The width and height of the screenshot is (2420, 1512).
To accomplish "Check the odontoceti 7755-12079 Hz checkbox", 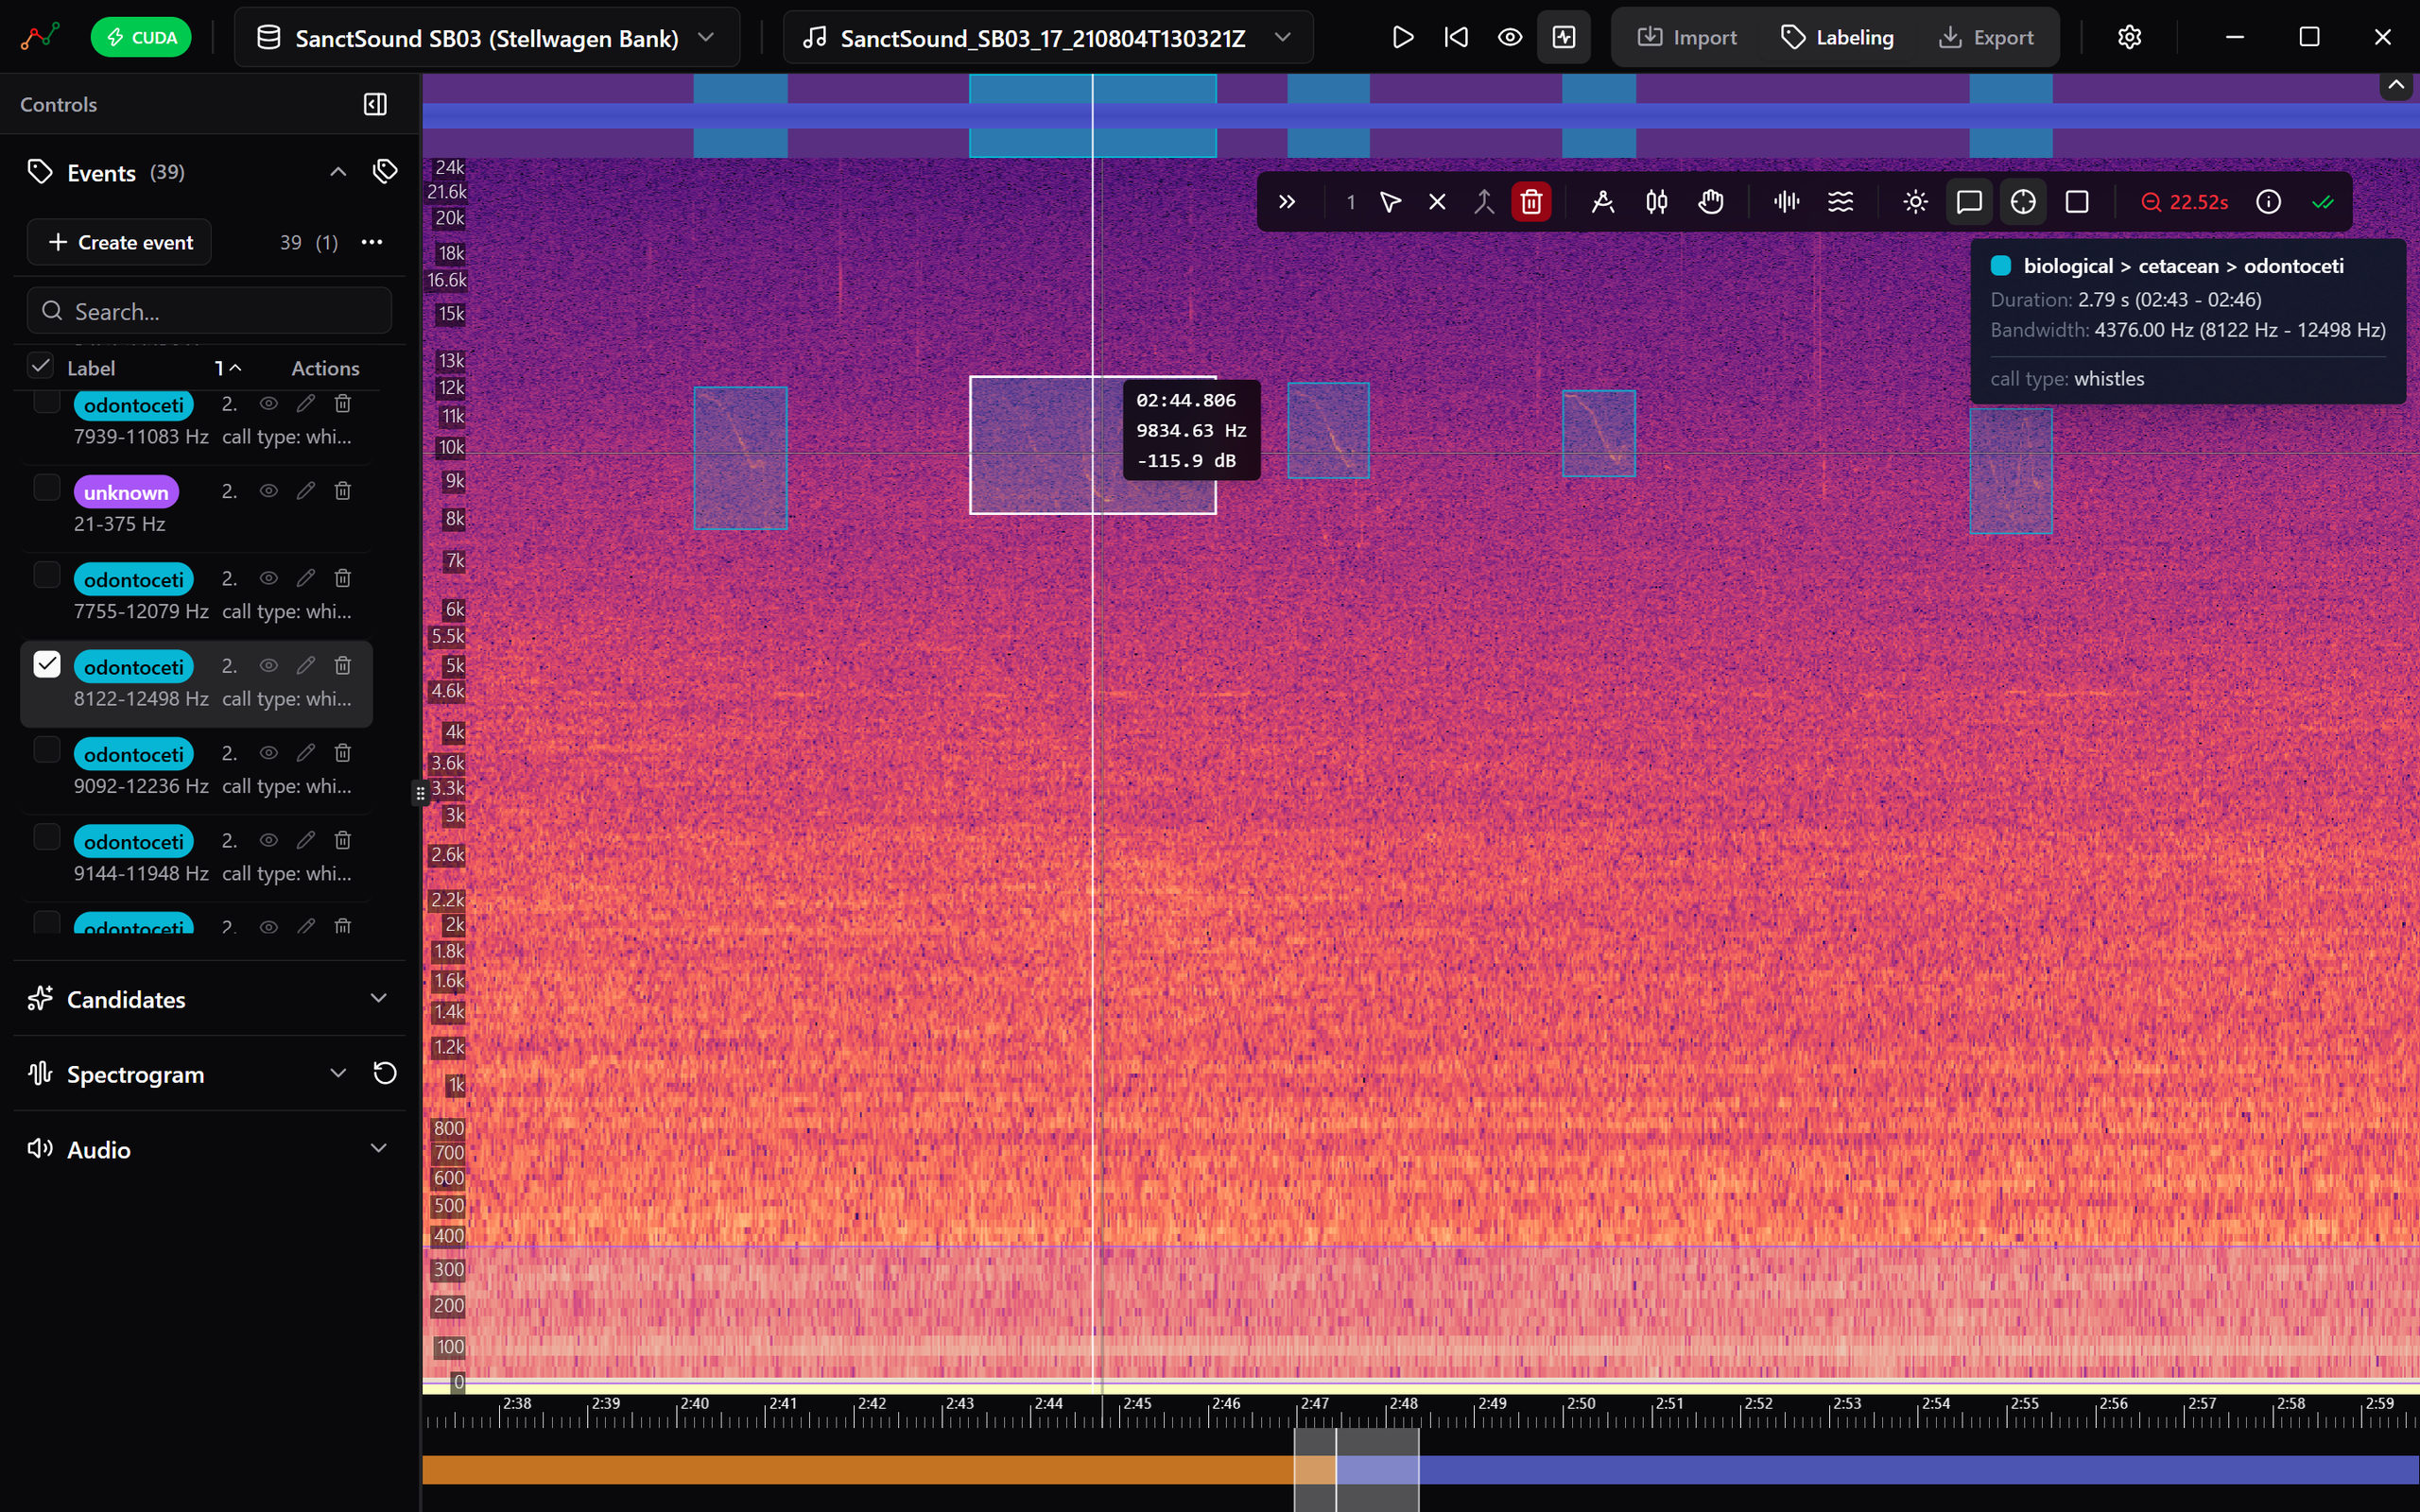I will [47, 575].
